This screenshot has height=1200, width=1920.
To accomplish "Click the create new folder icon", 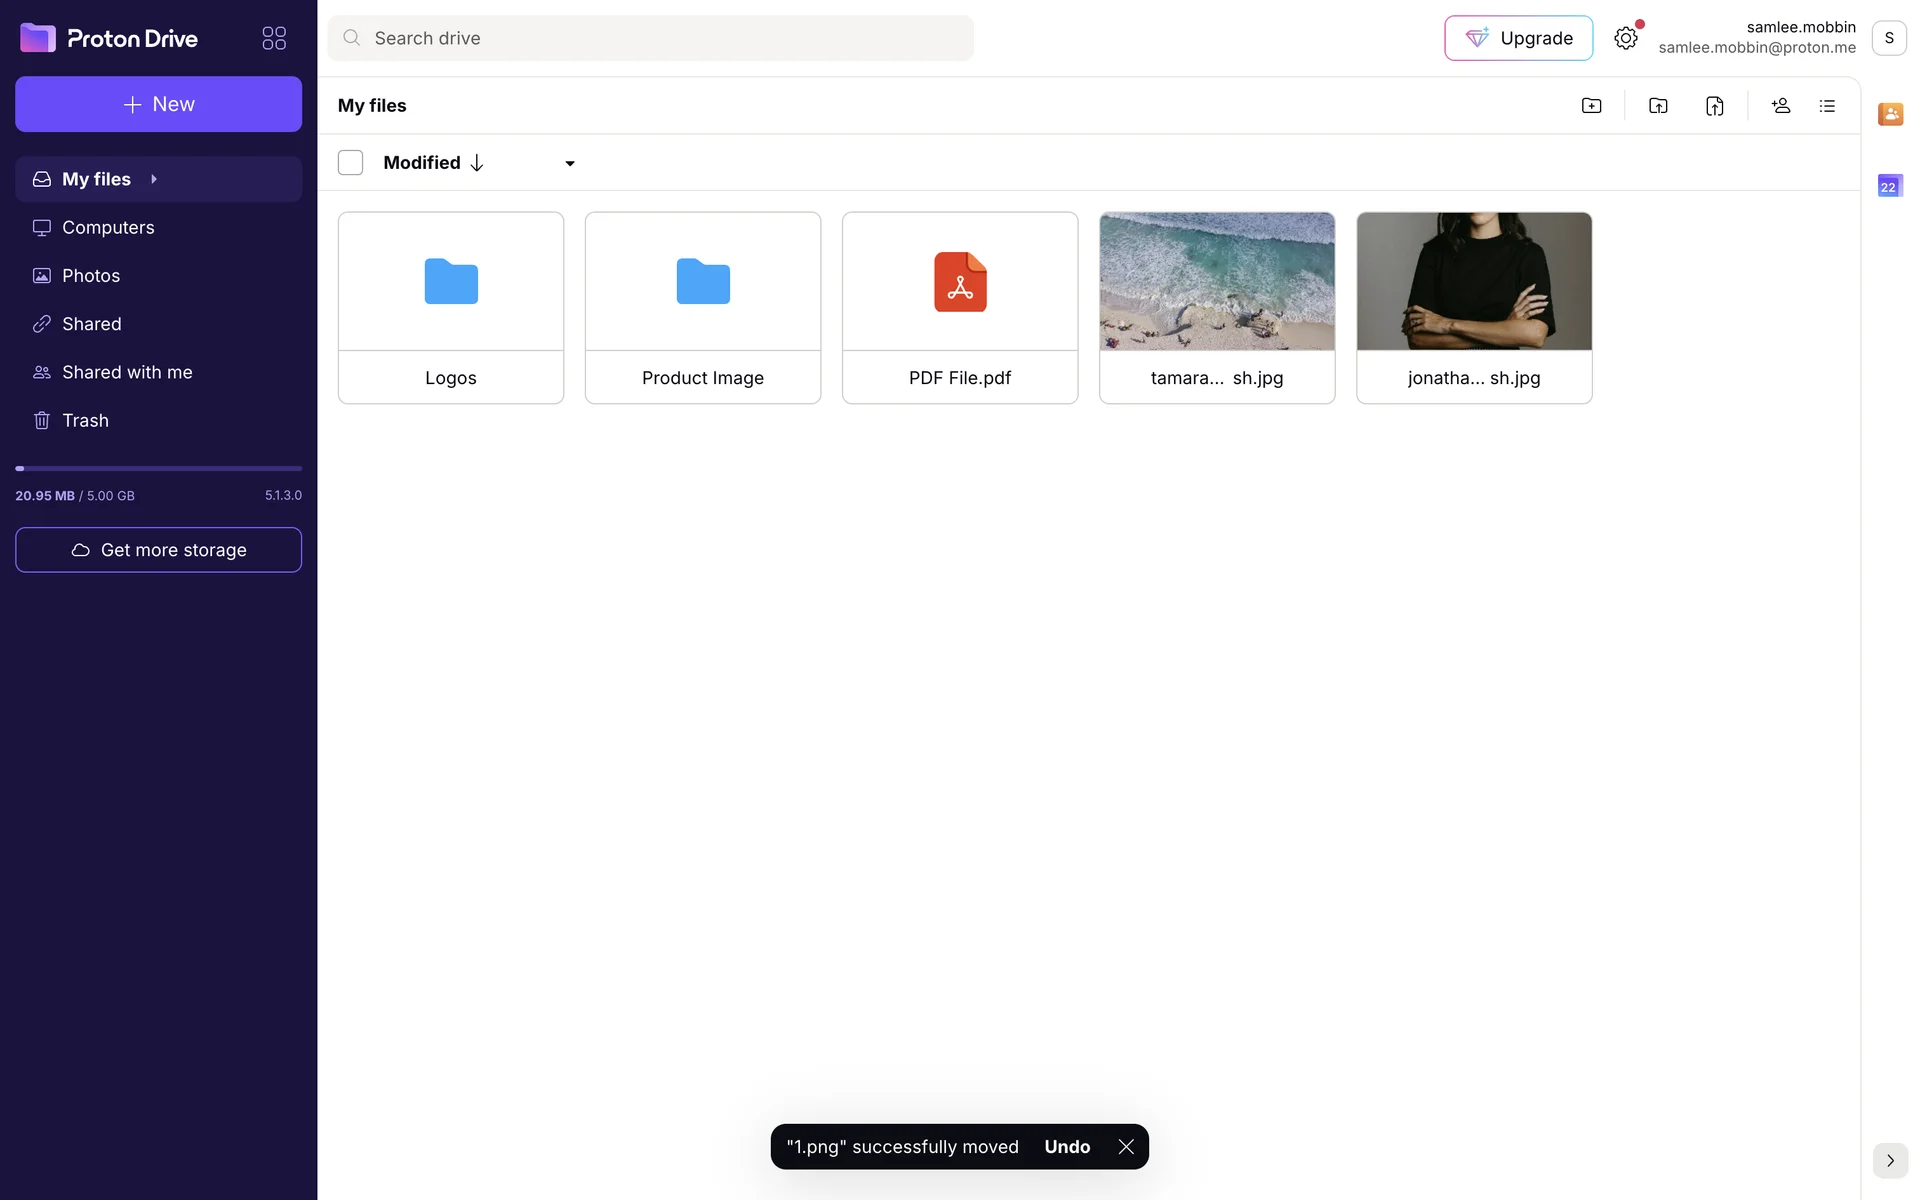I will click(1591, 106).
